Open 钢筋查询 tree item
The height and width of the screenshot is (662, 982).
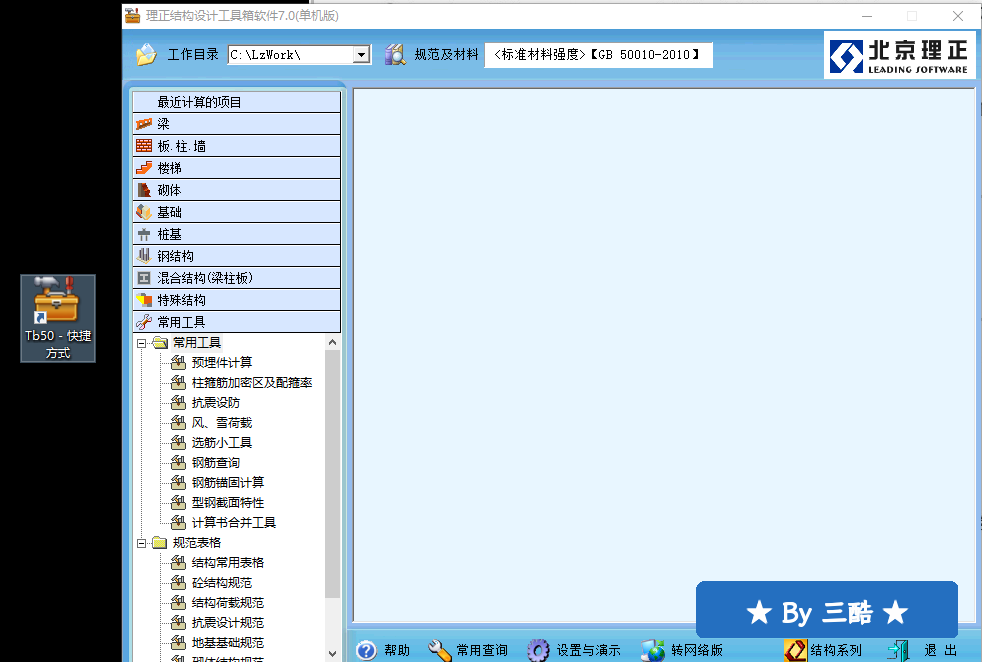point(216,463)
